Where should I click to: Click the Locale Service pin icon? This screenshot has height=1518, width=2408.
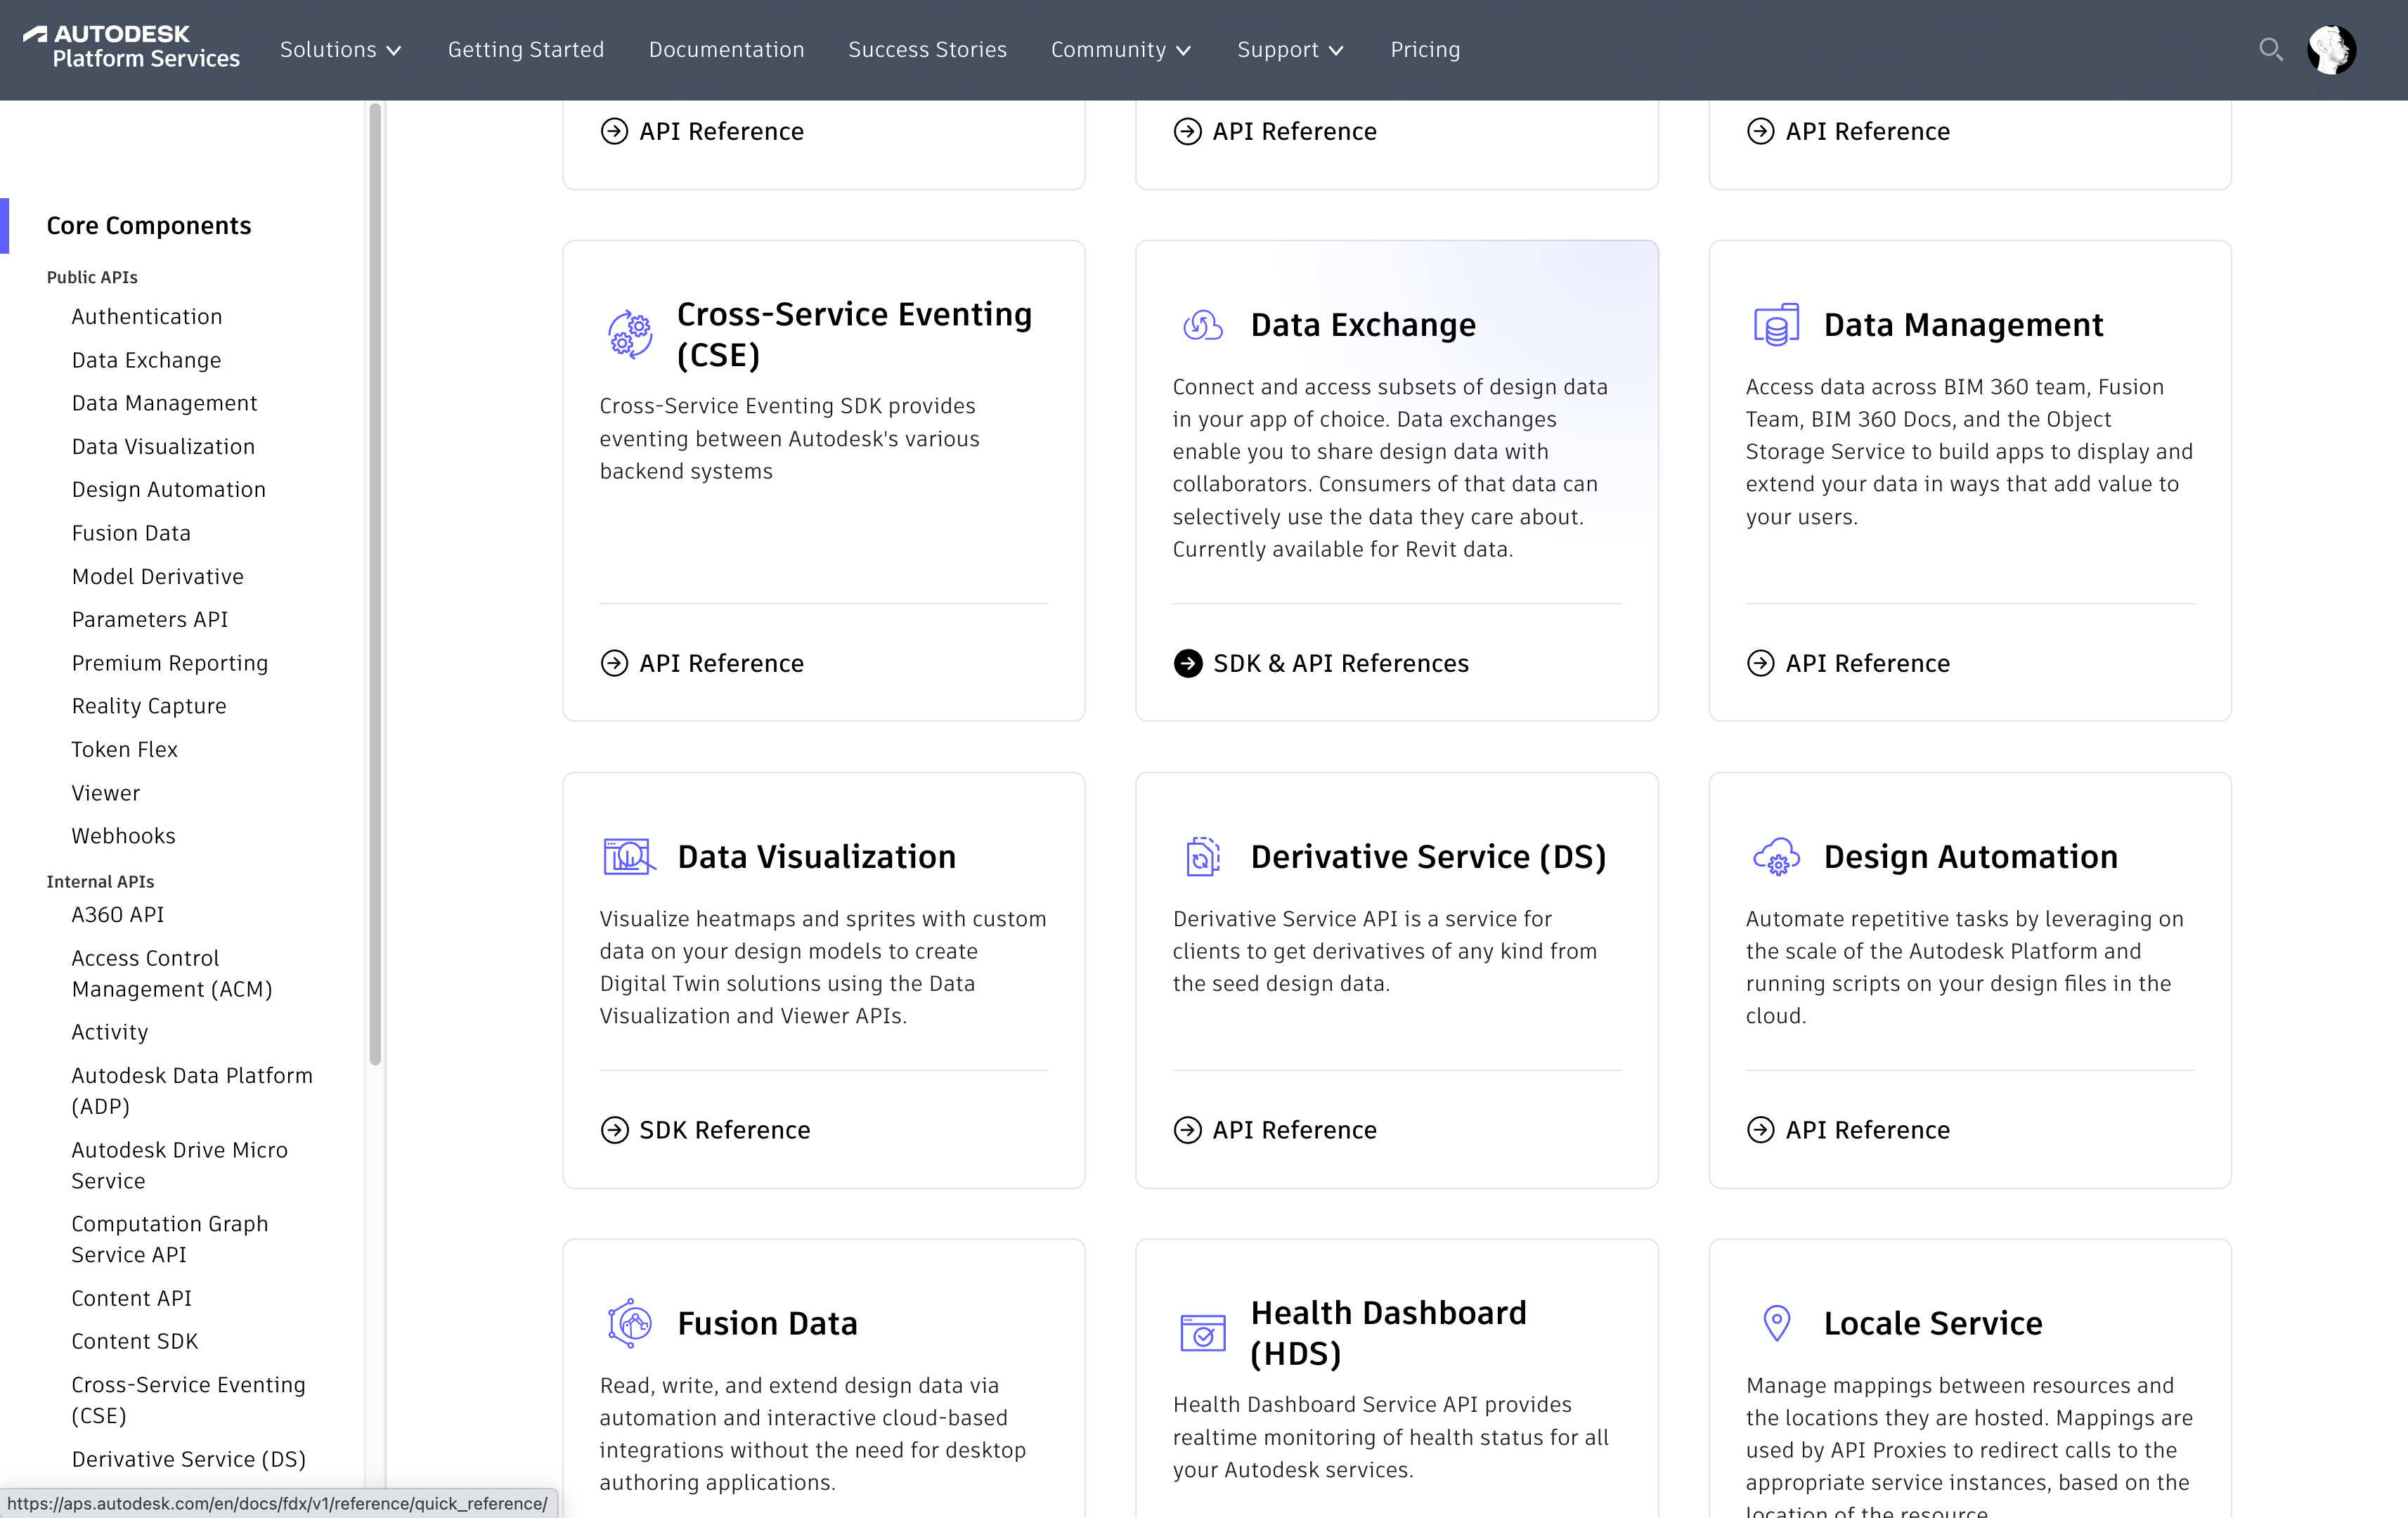[1776, 1323]
